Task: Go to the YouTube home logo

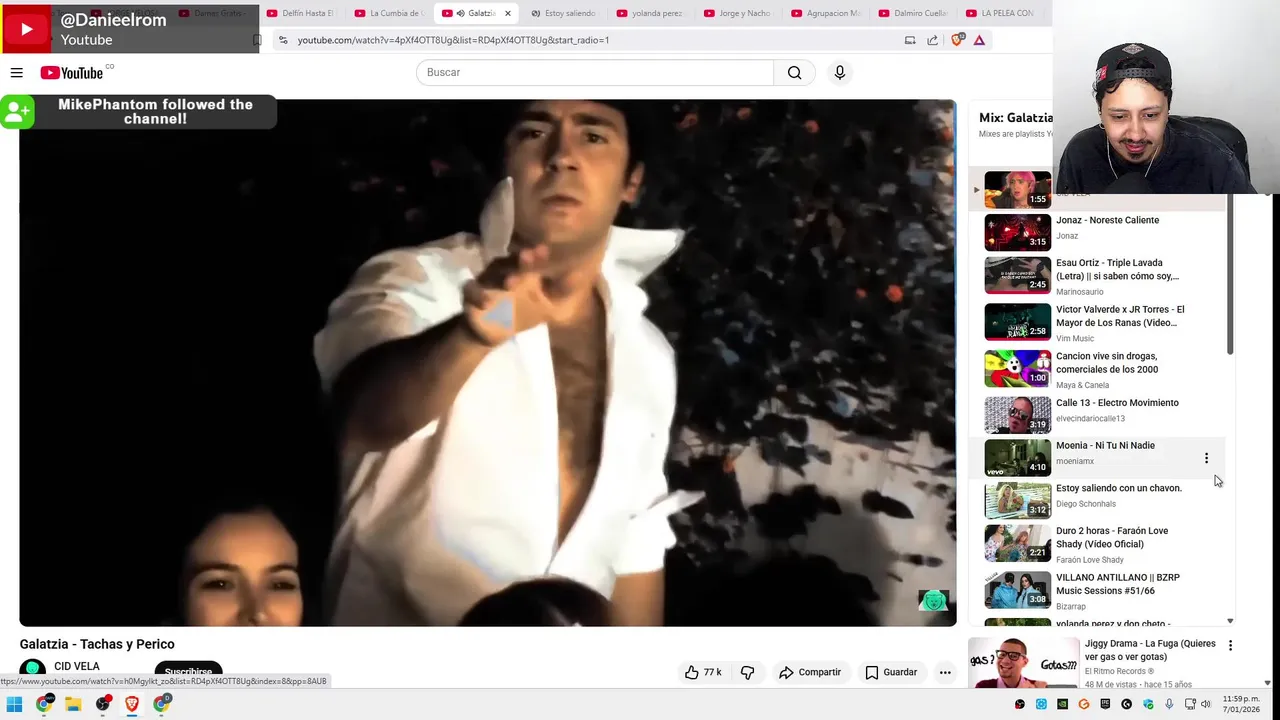Action: point(72,72)
